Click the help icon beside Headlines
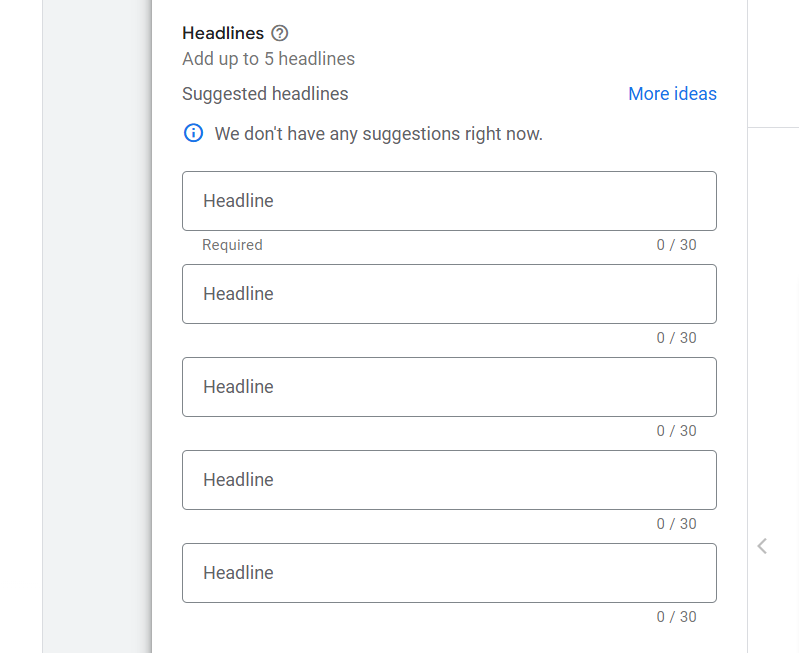 (280, 34)
